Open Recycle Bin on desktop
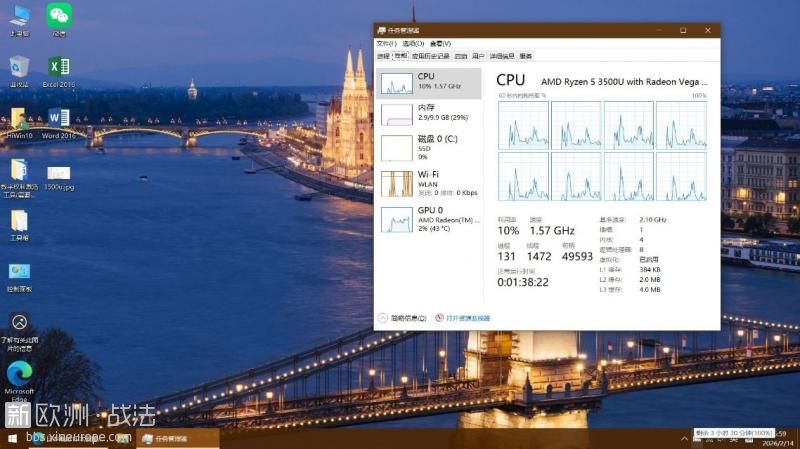800x449 pixels. (19, 70)
